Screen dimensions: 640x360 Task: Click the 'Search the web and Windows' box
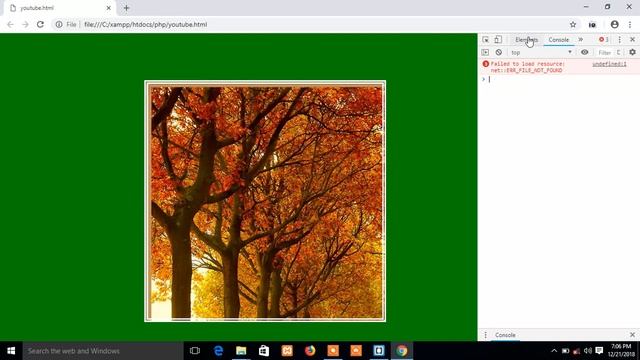point(103,351)
